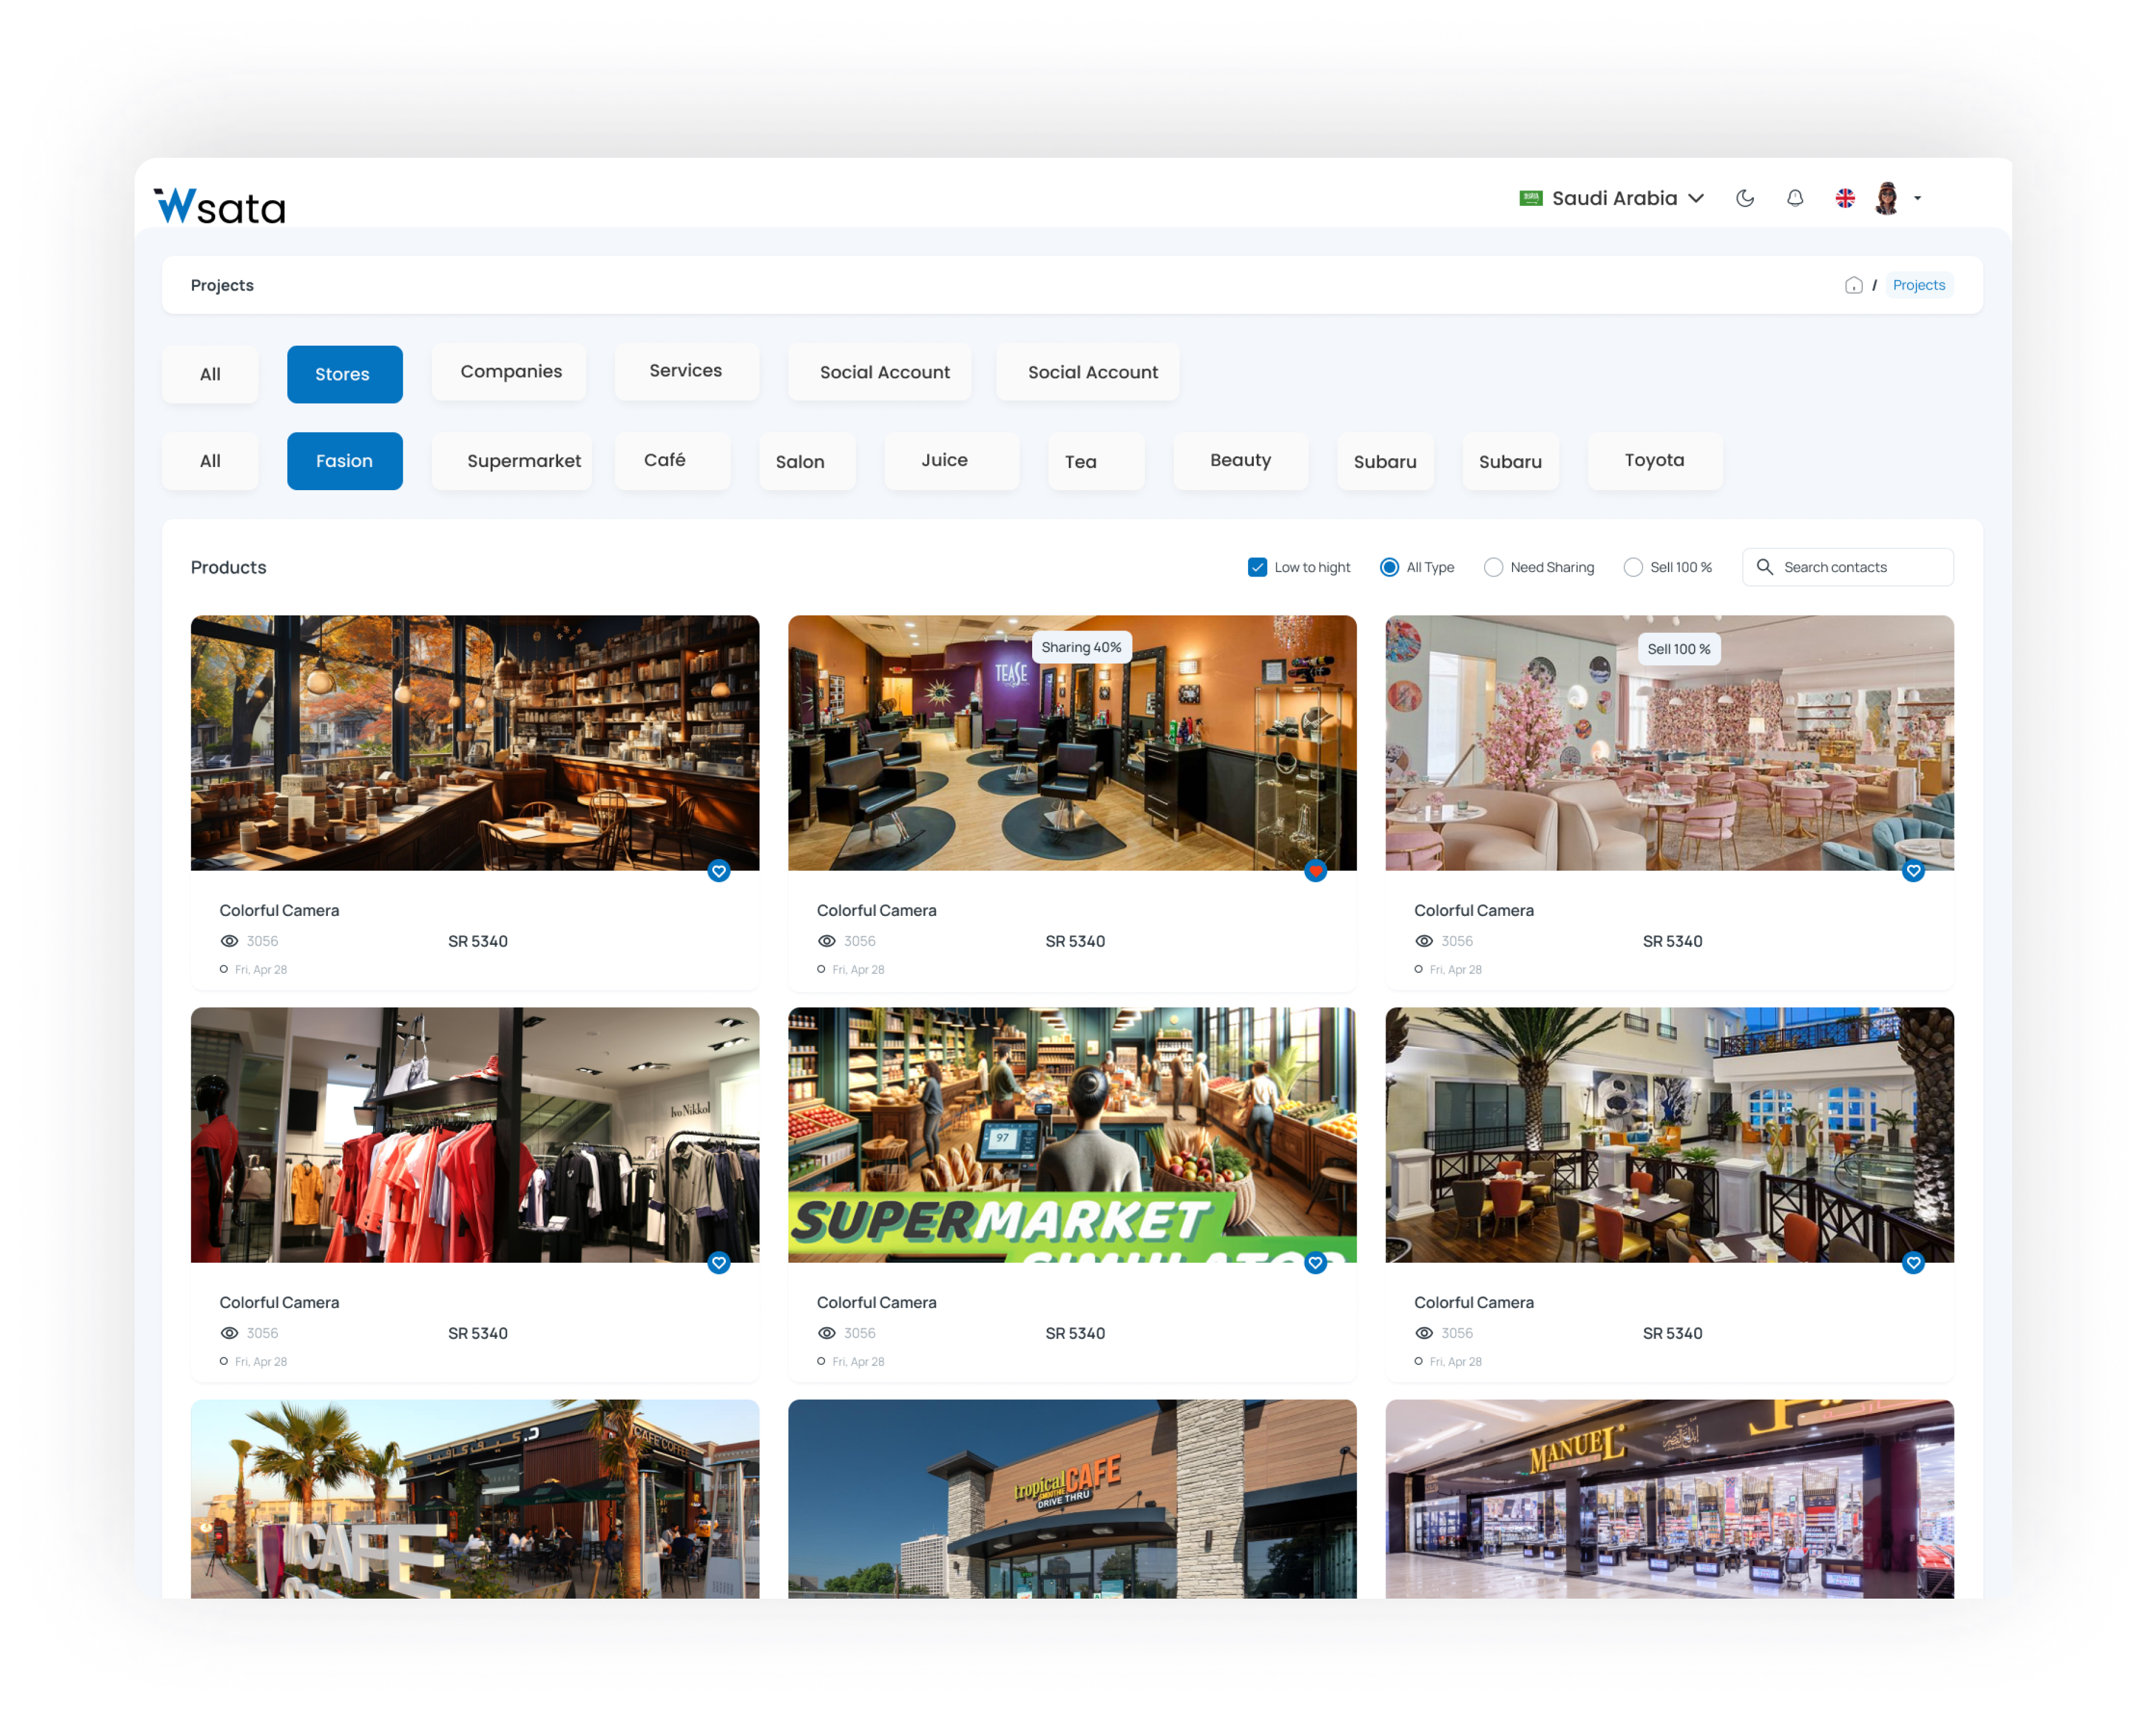The height and width of the screenshot is (1710, 2156).
Task: Switch to the Companies category tab
Action: coord(510,372)
